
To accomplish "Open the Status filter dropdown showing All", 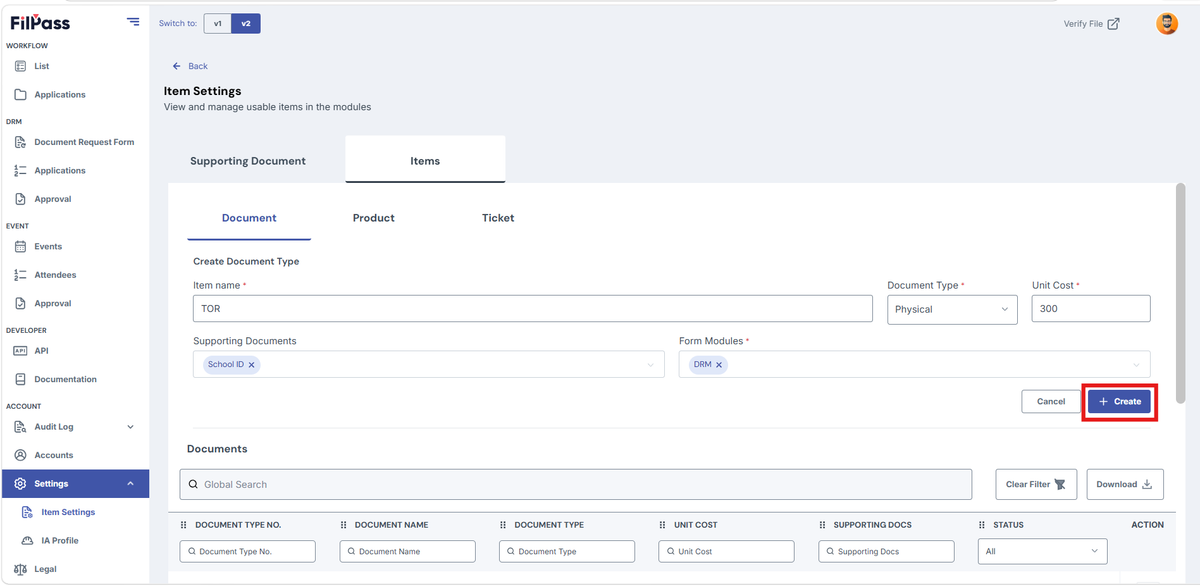I will 1043,551.
